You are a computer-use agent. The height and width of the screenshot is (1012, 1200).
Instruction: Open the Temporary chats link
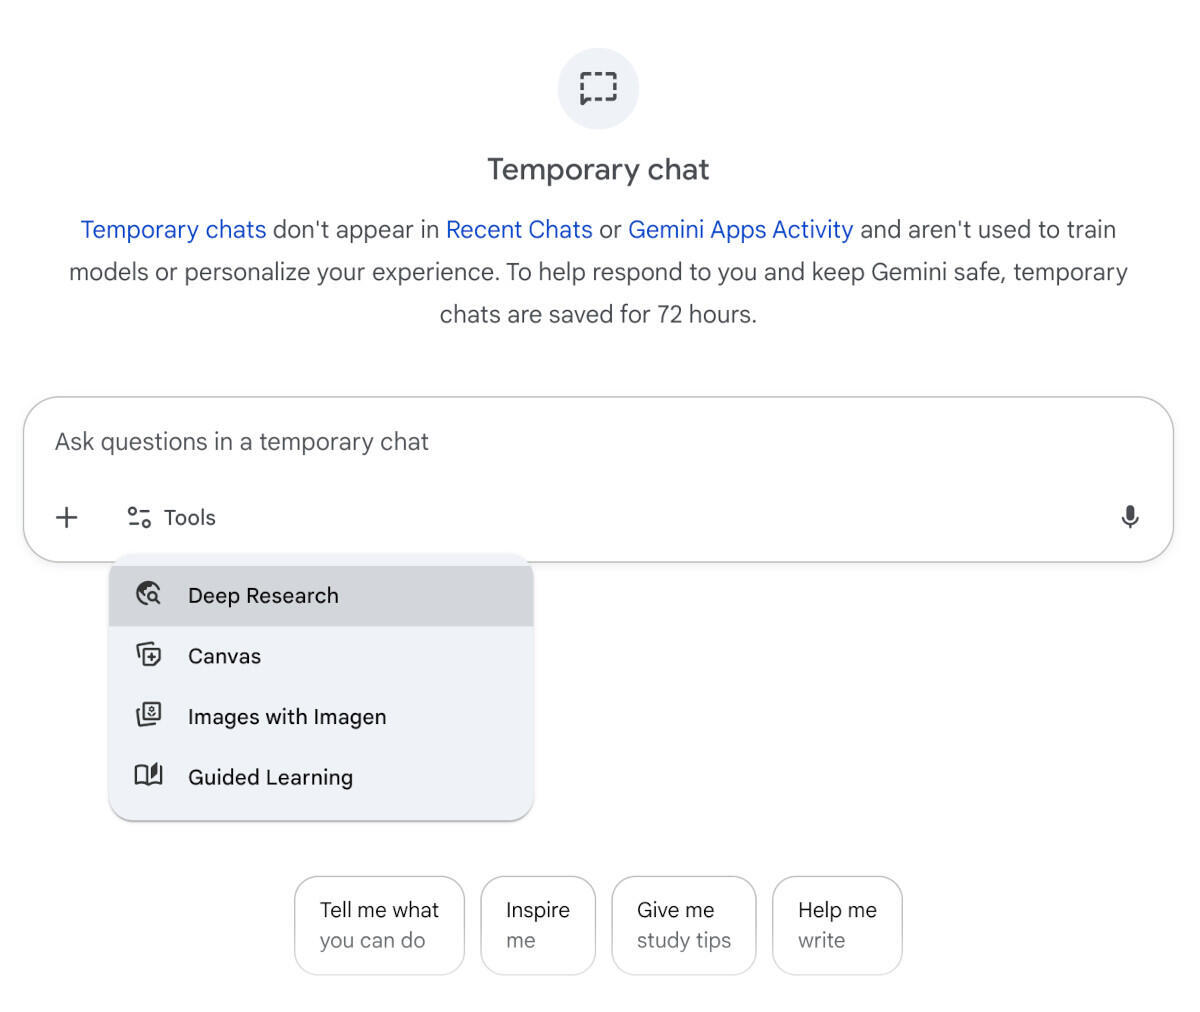click(x=173, y=230)
